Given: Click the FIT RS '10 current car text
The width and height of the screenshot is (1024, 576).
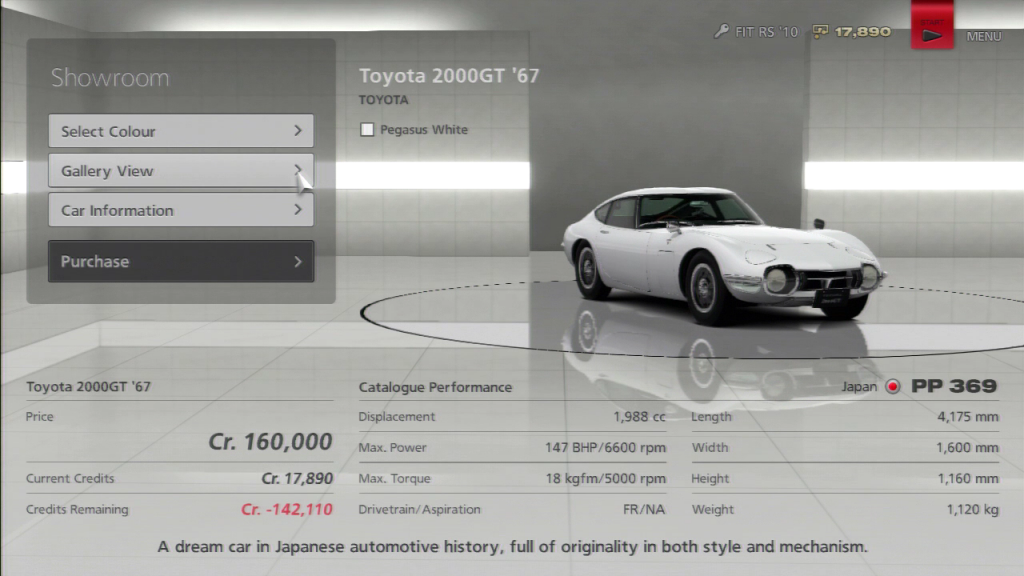Looking at the screenshot, I should pyautogui.click(x=766, y=32).
